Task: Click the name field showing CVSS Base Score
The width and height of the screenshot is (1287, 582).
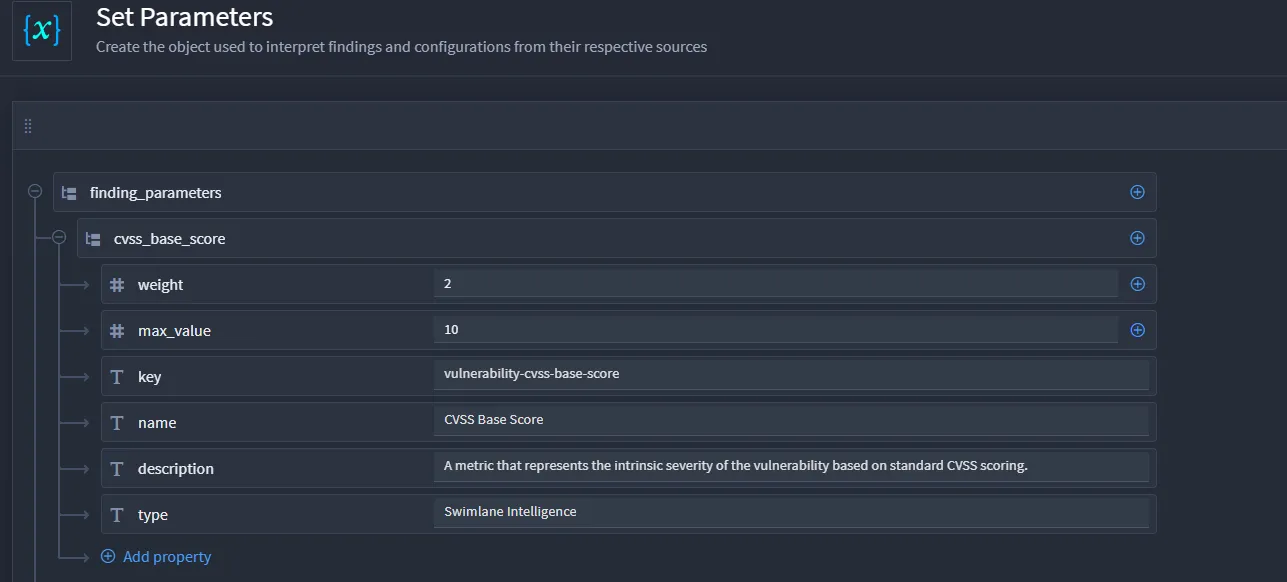Action: pos(791,421)
